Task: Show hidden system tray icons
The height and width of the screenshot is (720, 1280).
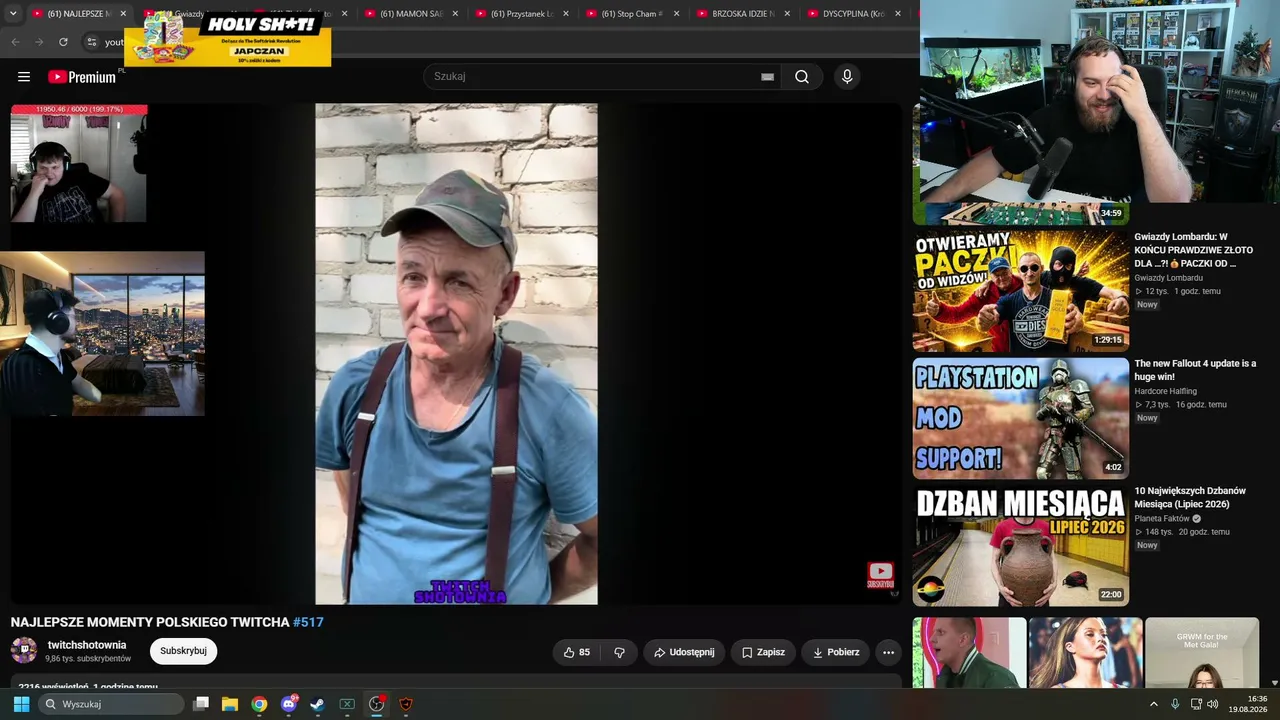Action: coord(1153,704)
